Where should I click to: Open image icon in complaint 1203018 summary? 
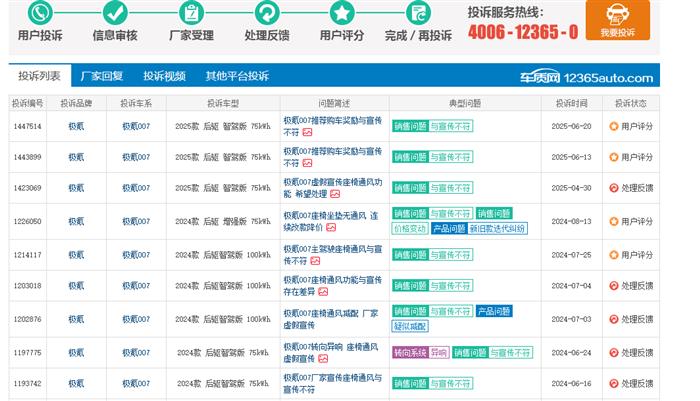323,291
